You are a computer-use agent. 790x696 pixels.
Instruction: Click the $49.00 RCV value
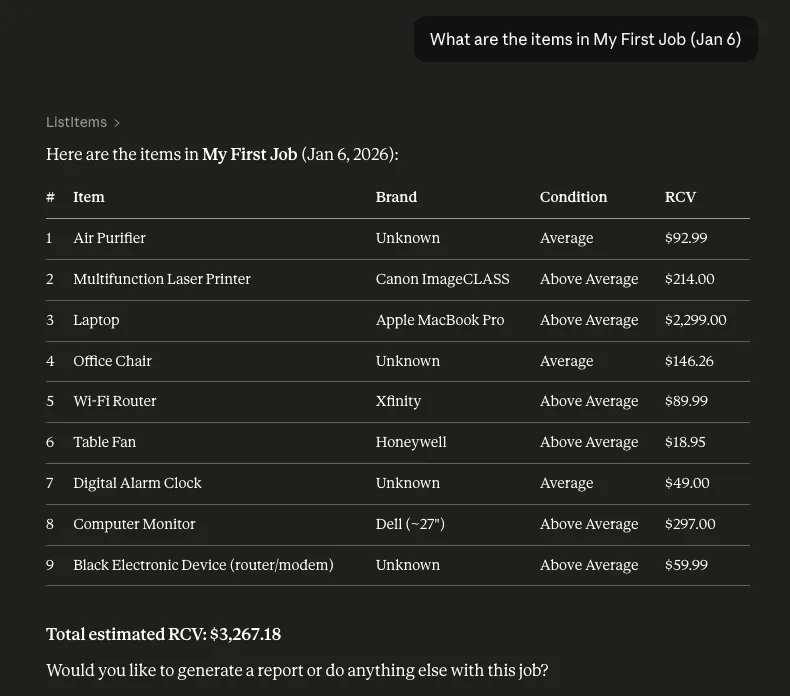point(687,483)
